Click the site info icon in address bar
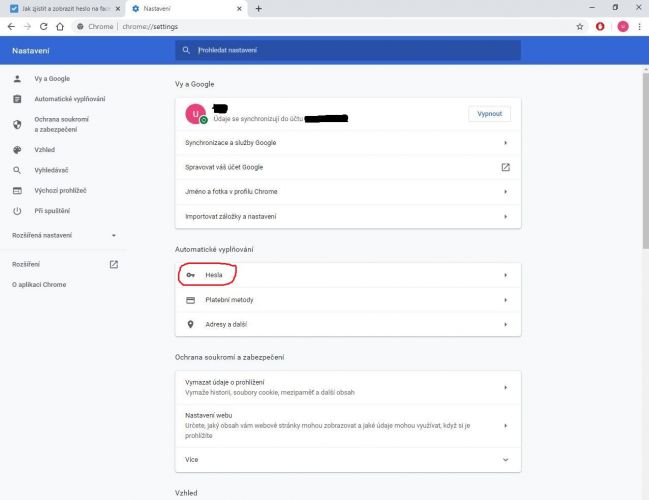Viewport: 649px width, 500px height. click(80, 26)
